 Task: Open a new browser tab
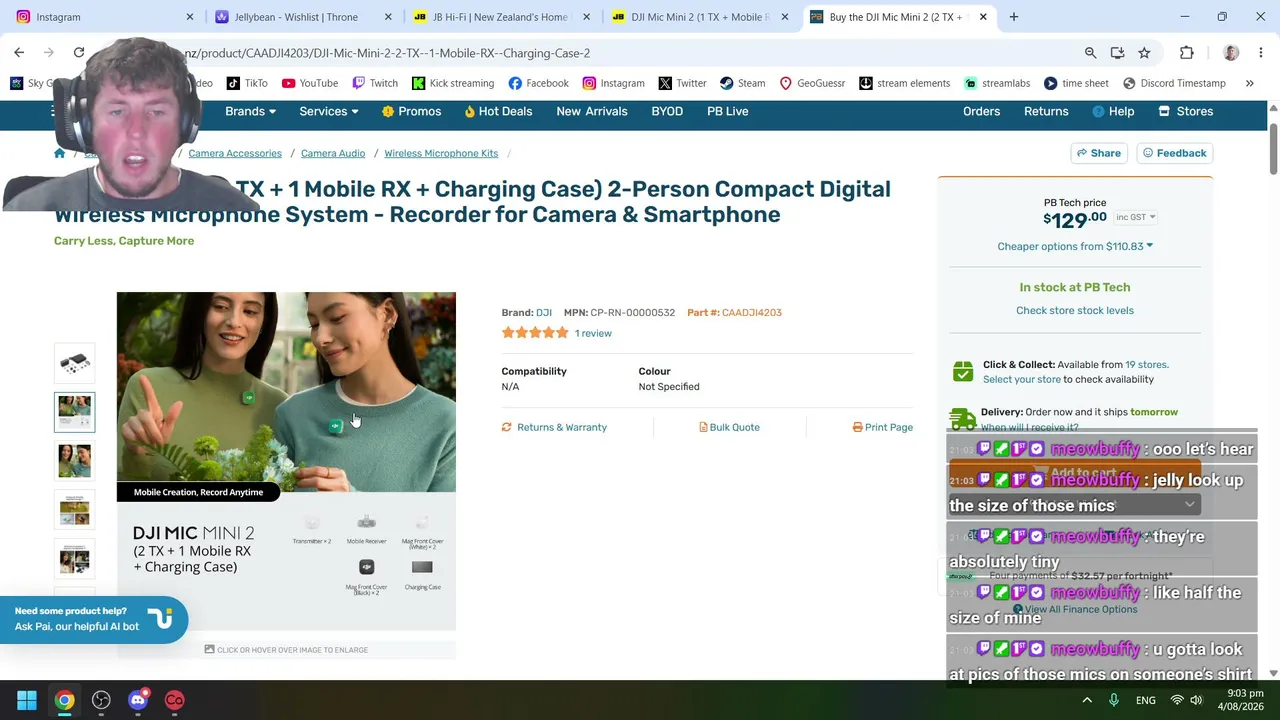[x=1014, y=17]
